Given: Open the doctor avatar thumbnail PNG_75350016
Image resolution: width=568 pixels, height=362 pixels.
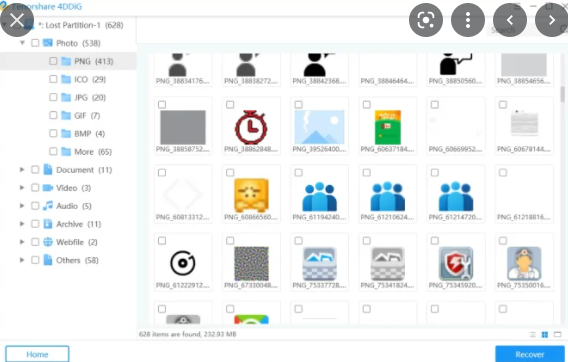Looking at the screenshot, I should tap(524, 263).
